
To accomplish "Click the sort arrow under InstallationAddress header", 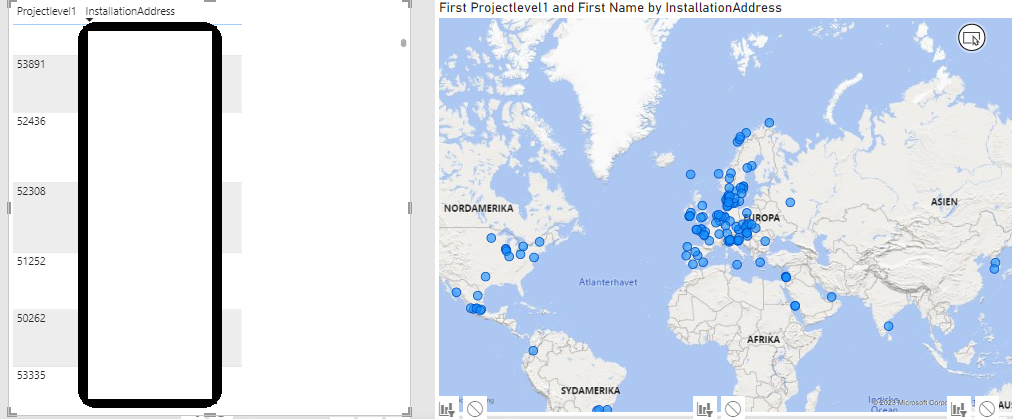I will pos(89,21).
